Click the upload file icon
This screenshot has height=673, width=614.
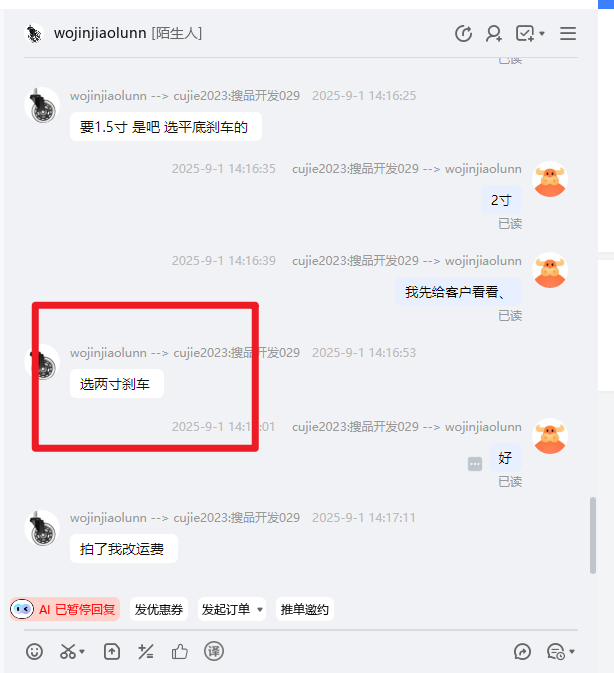click(112, 652)
